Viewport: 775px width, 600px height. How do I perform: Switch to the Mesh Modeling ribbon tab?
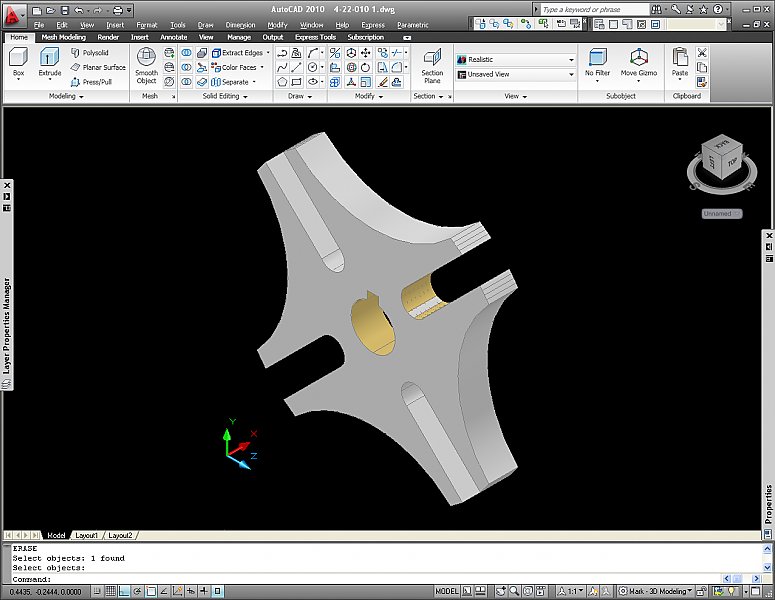pos(63,37)
